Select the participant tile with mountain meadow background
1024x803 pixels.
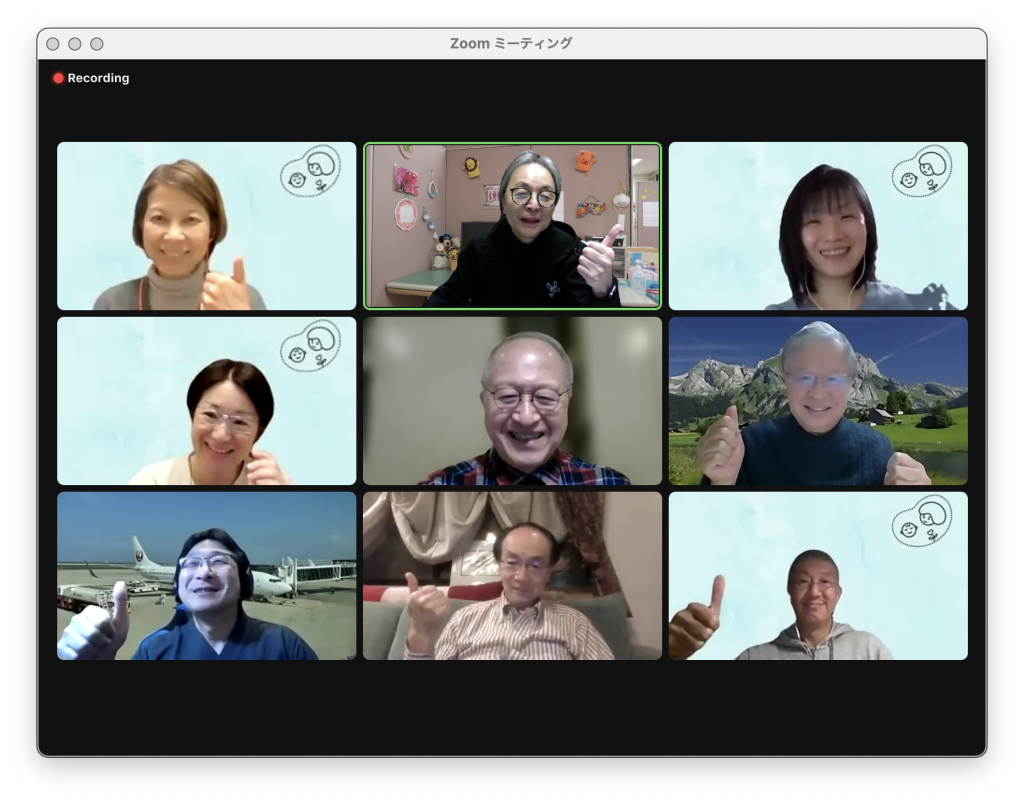[x=818, y=401]
